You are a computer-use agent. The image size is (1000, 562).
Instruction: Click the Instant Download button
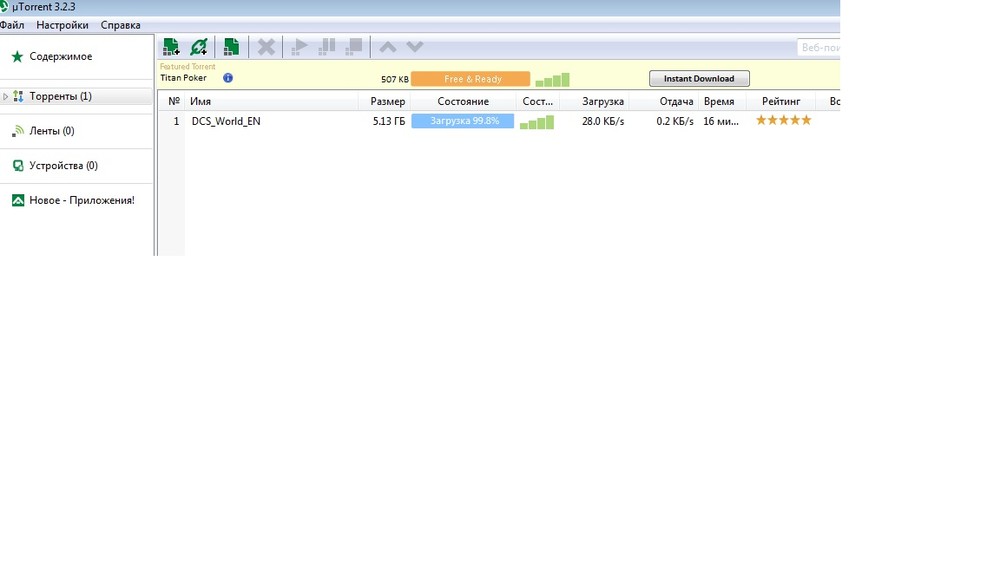click(x=699, y=78)
